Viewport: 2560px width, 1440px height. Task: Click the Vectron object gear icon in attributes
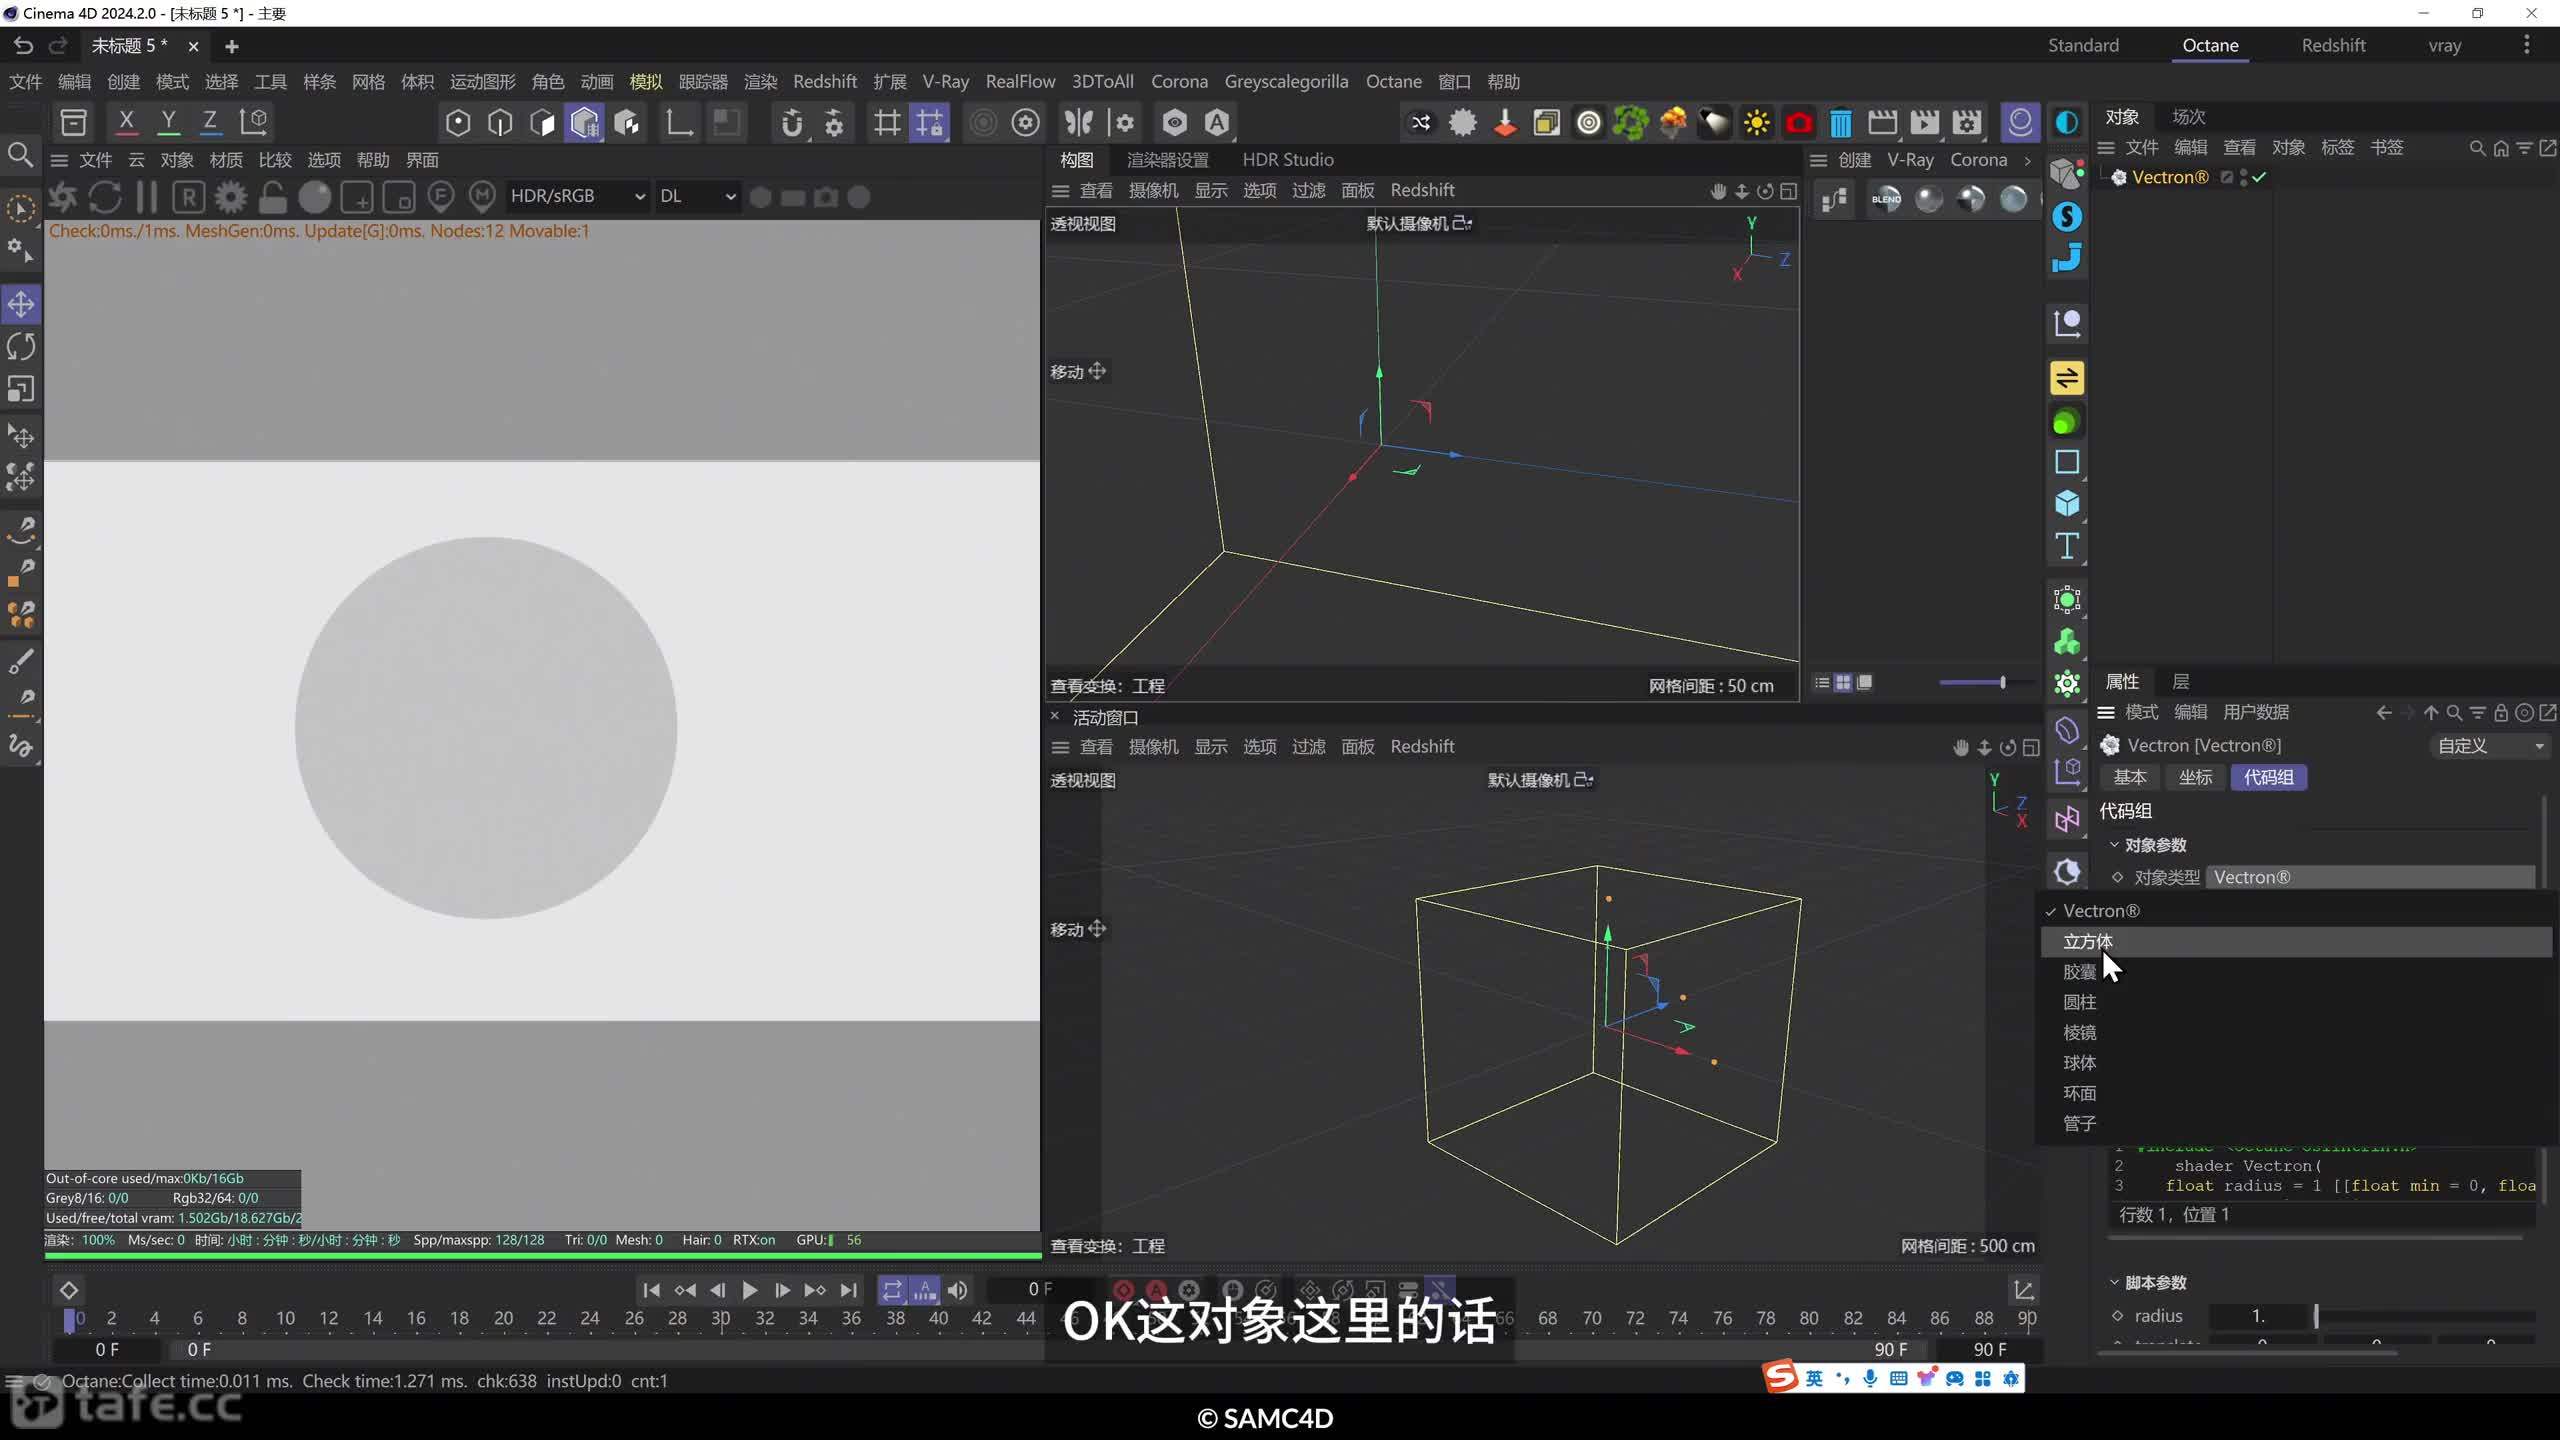point(2110,746)
